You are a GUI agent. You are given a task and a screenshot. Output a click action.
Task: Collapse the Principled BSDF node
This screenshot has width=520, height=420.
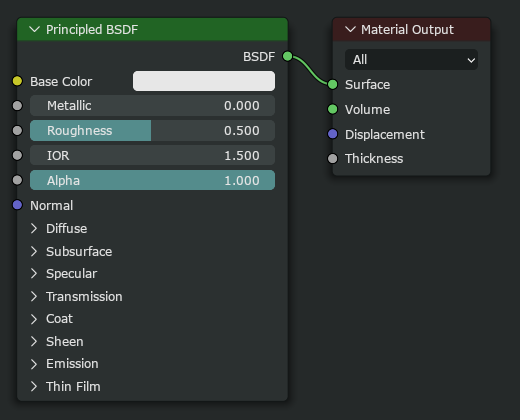tap(34, 29)
